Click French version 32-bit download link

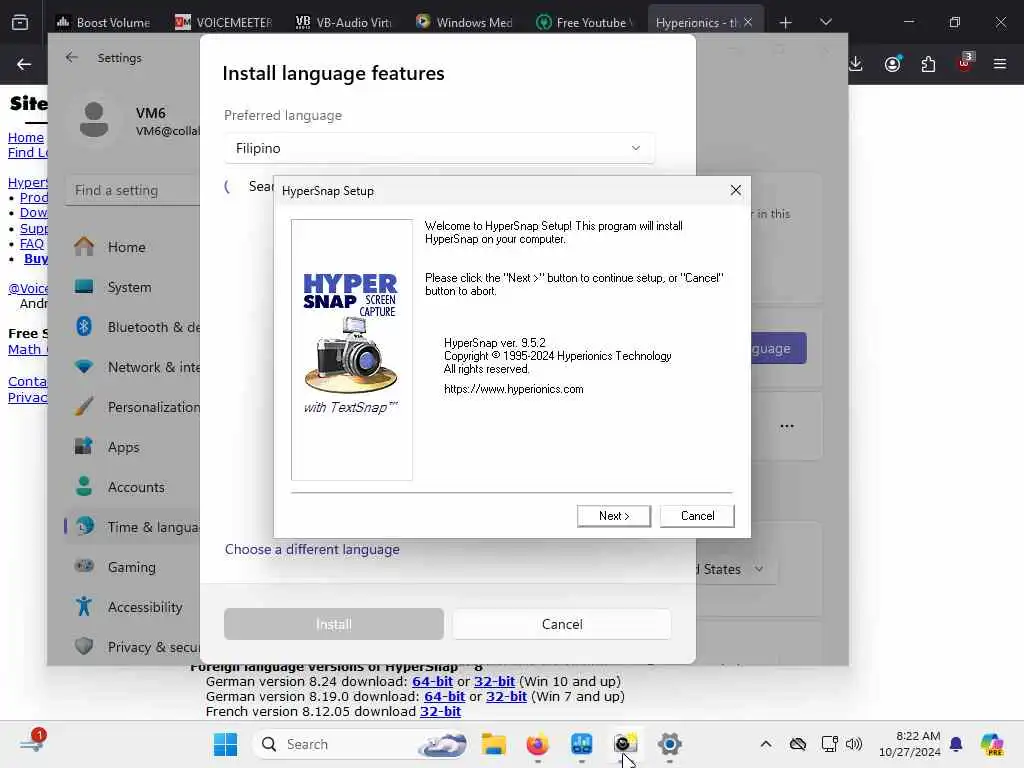point(440,711)
